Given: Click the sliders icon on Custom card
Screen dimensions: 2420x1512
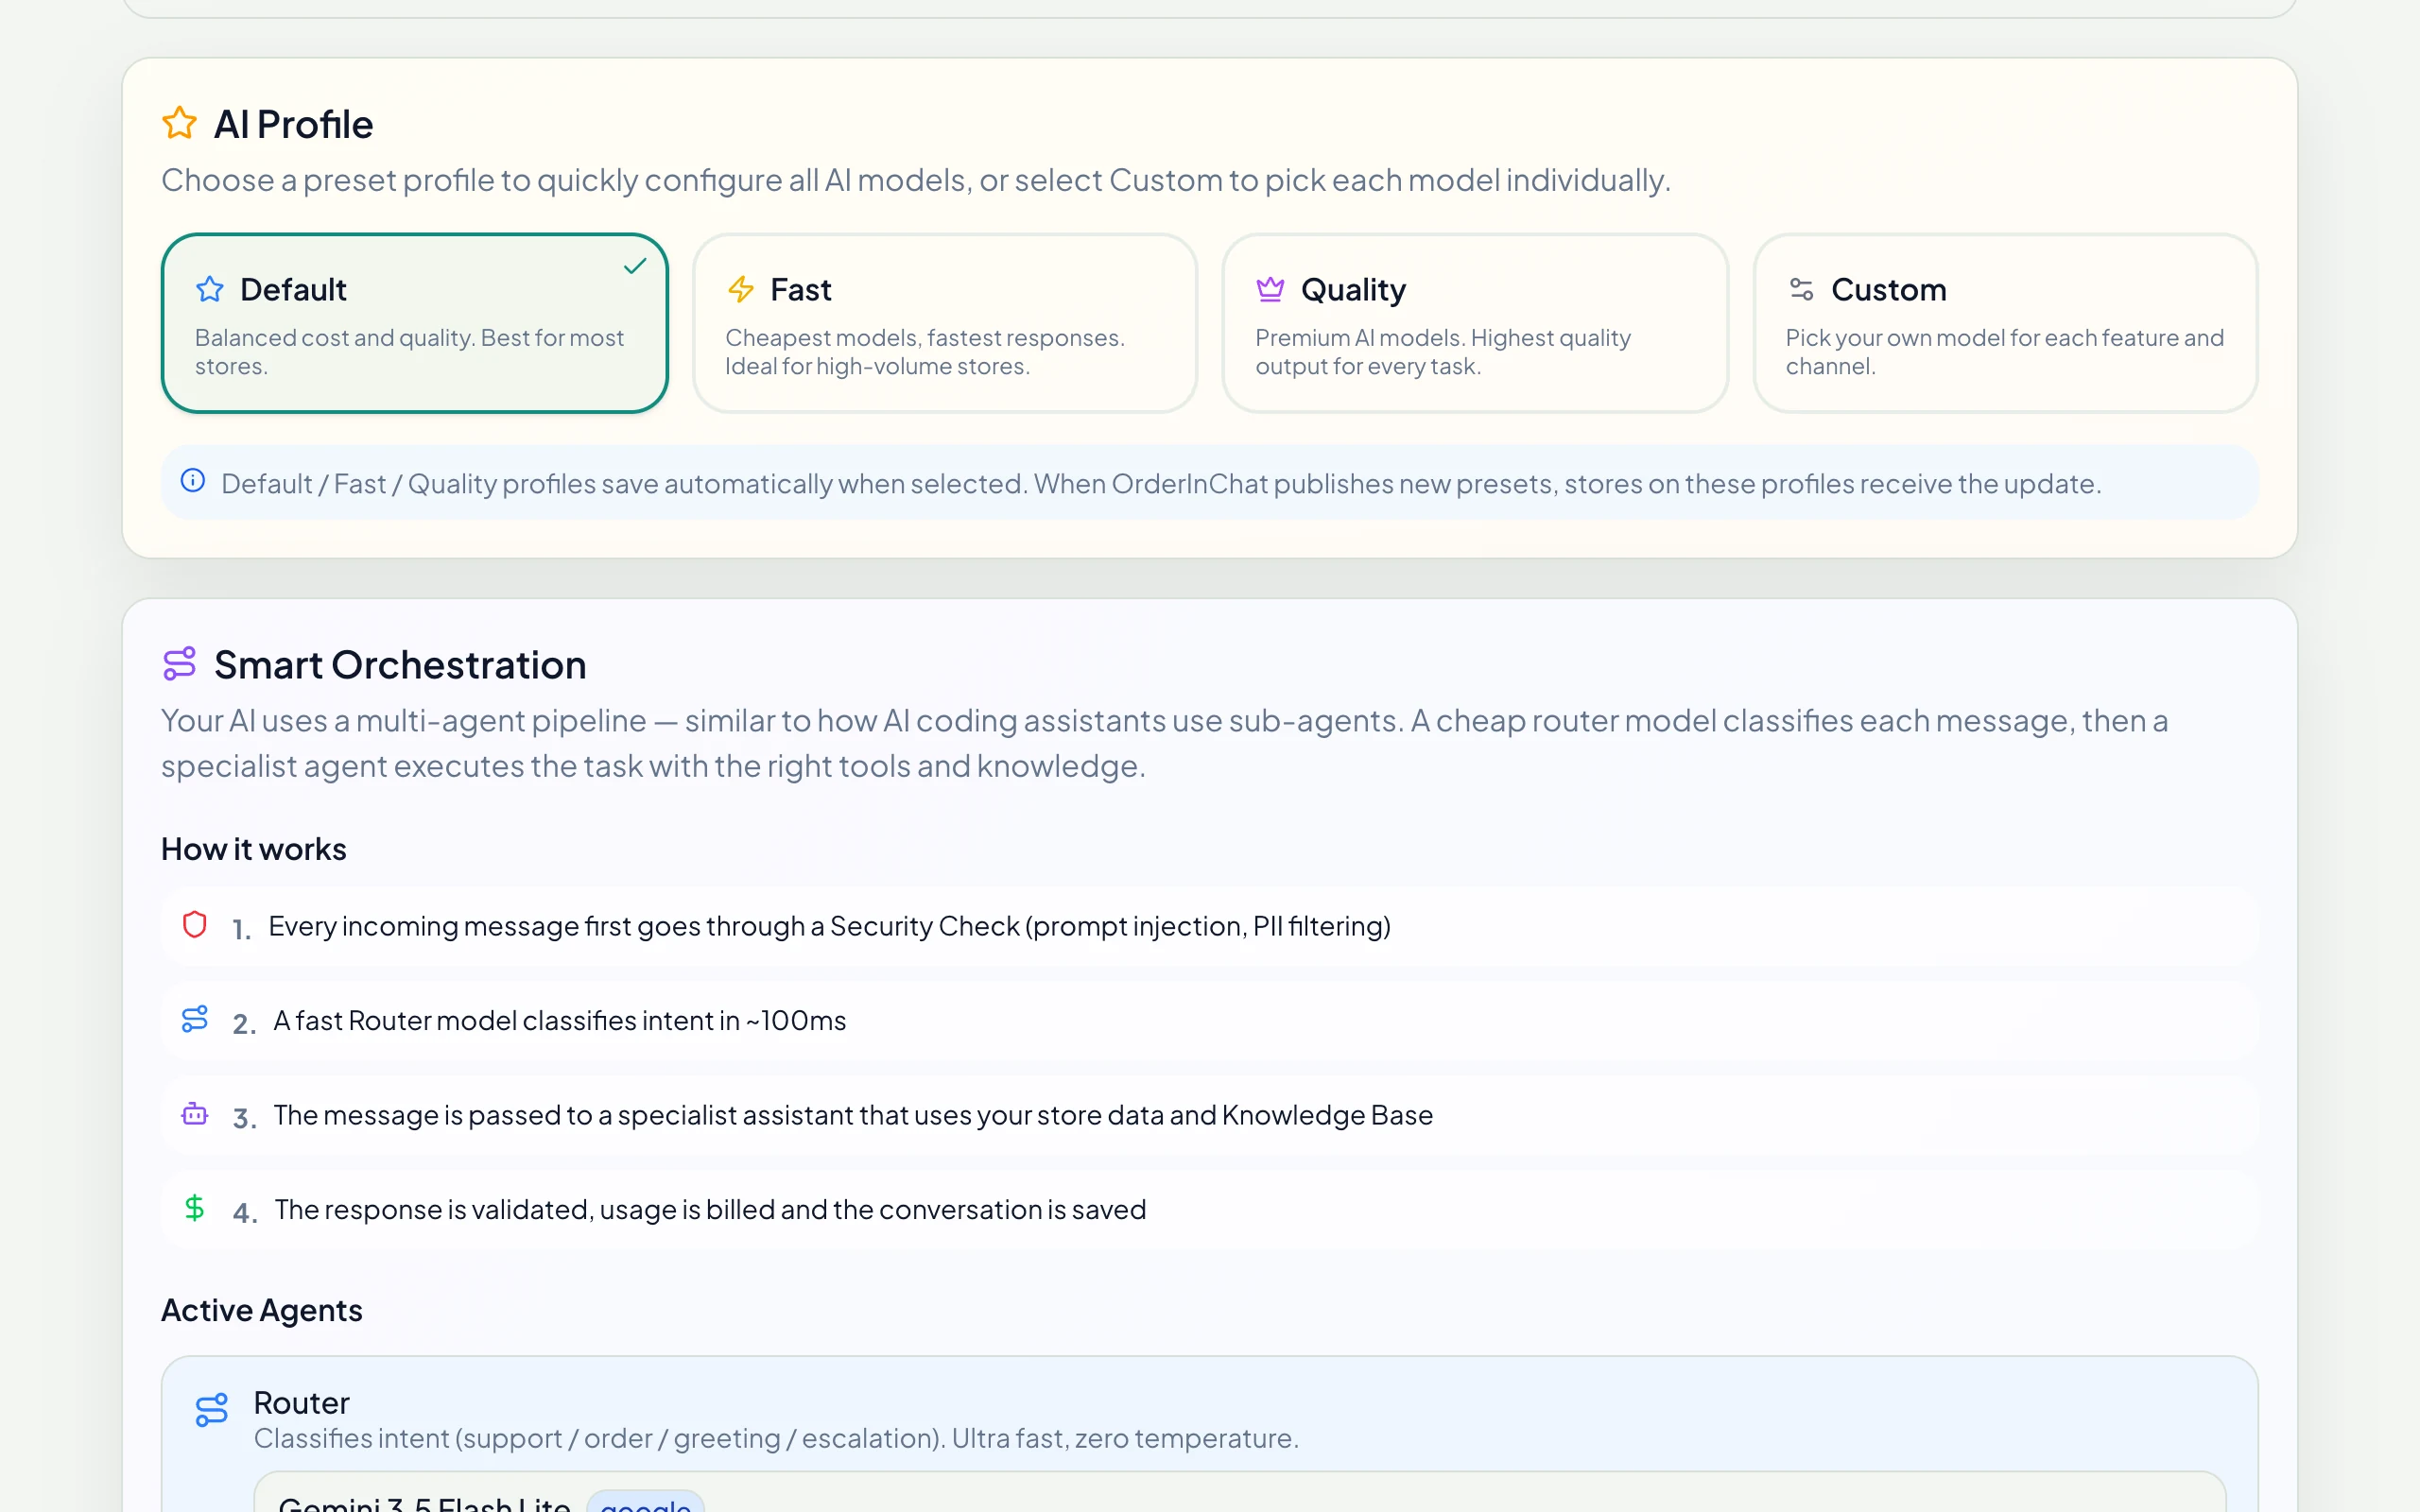Looking at the screenshot, I should click(x=1801, y=289).
